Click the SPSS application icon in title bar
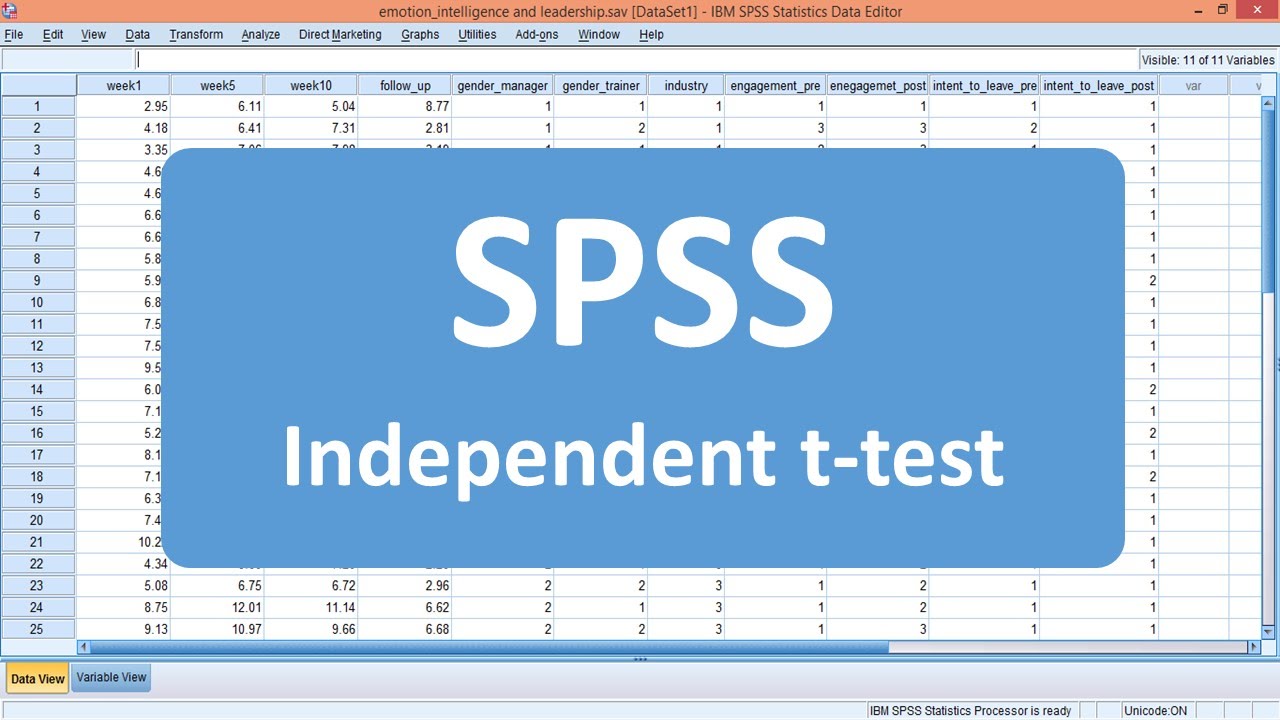 tap(11, 11)
